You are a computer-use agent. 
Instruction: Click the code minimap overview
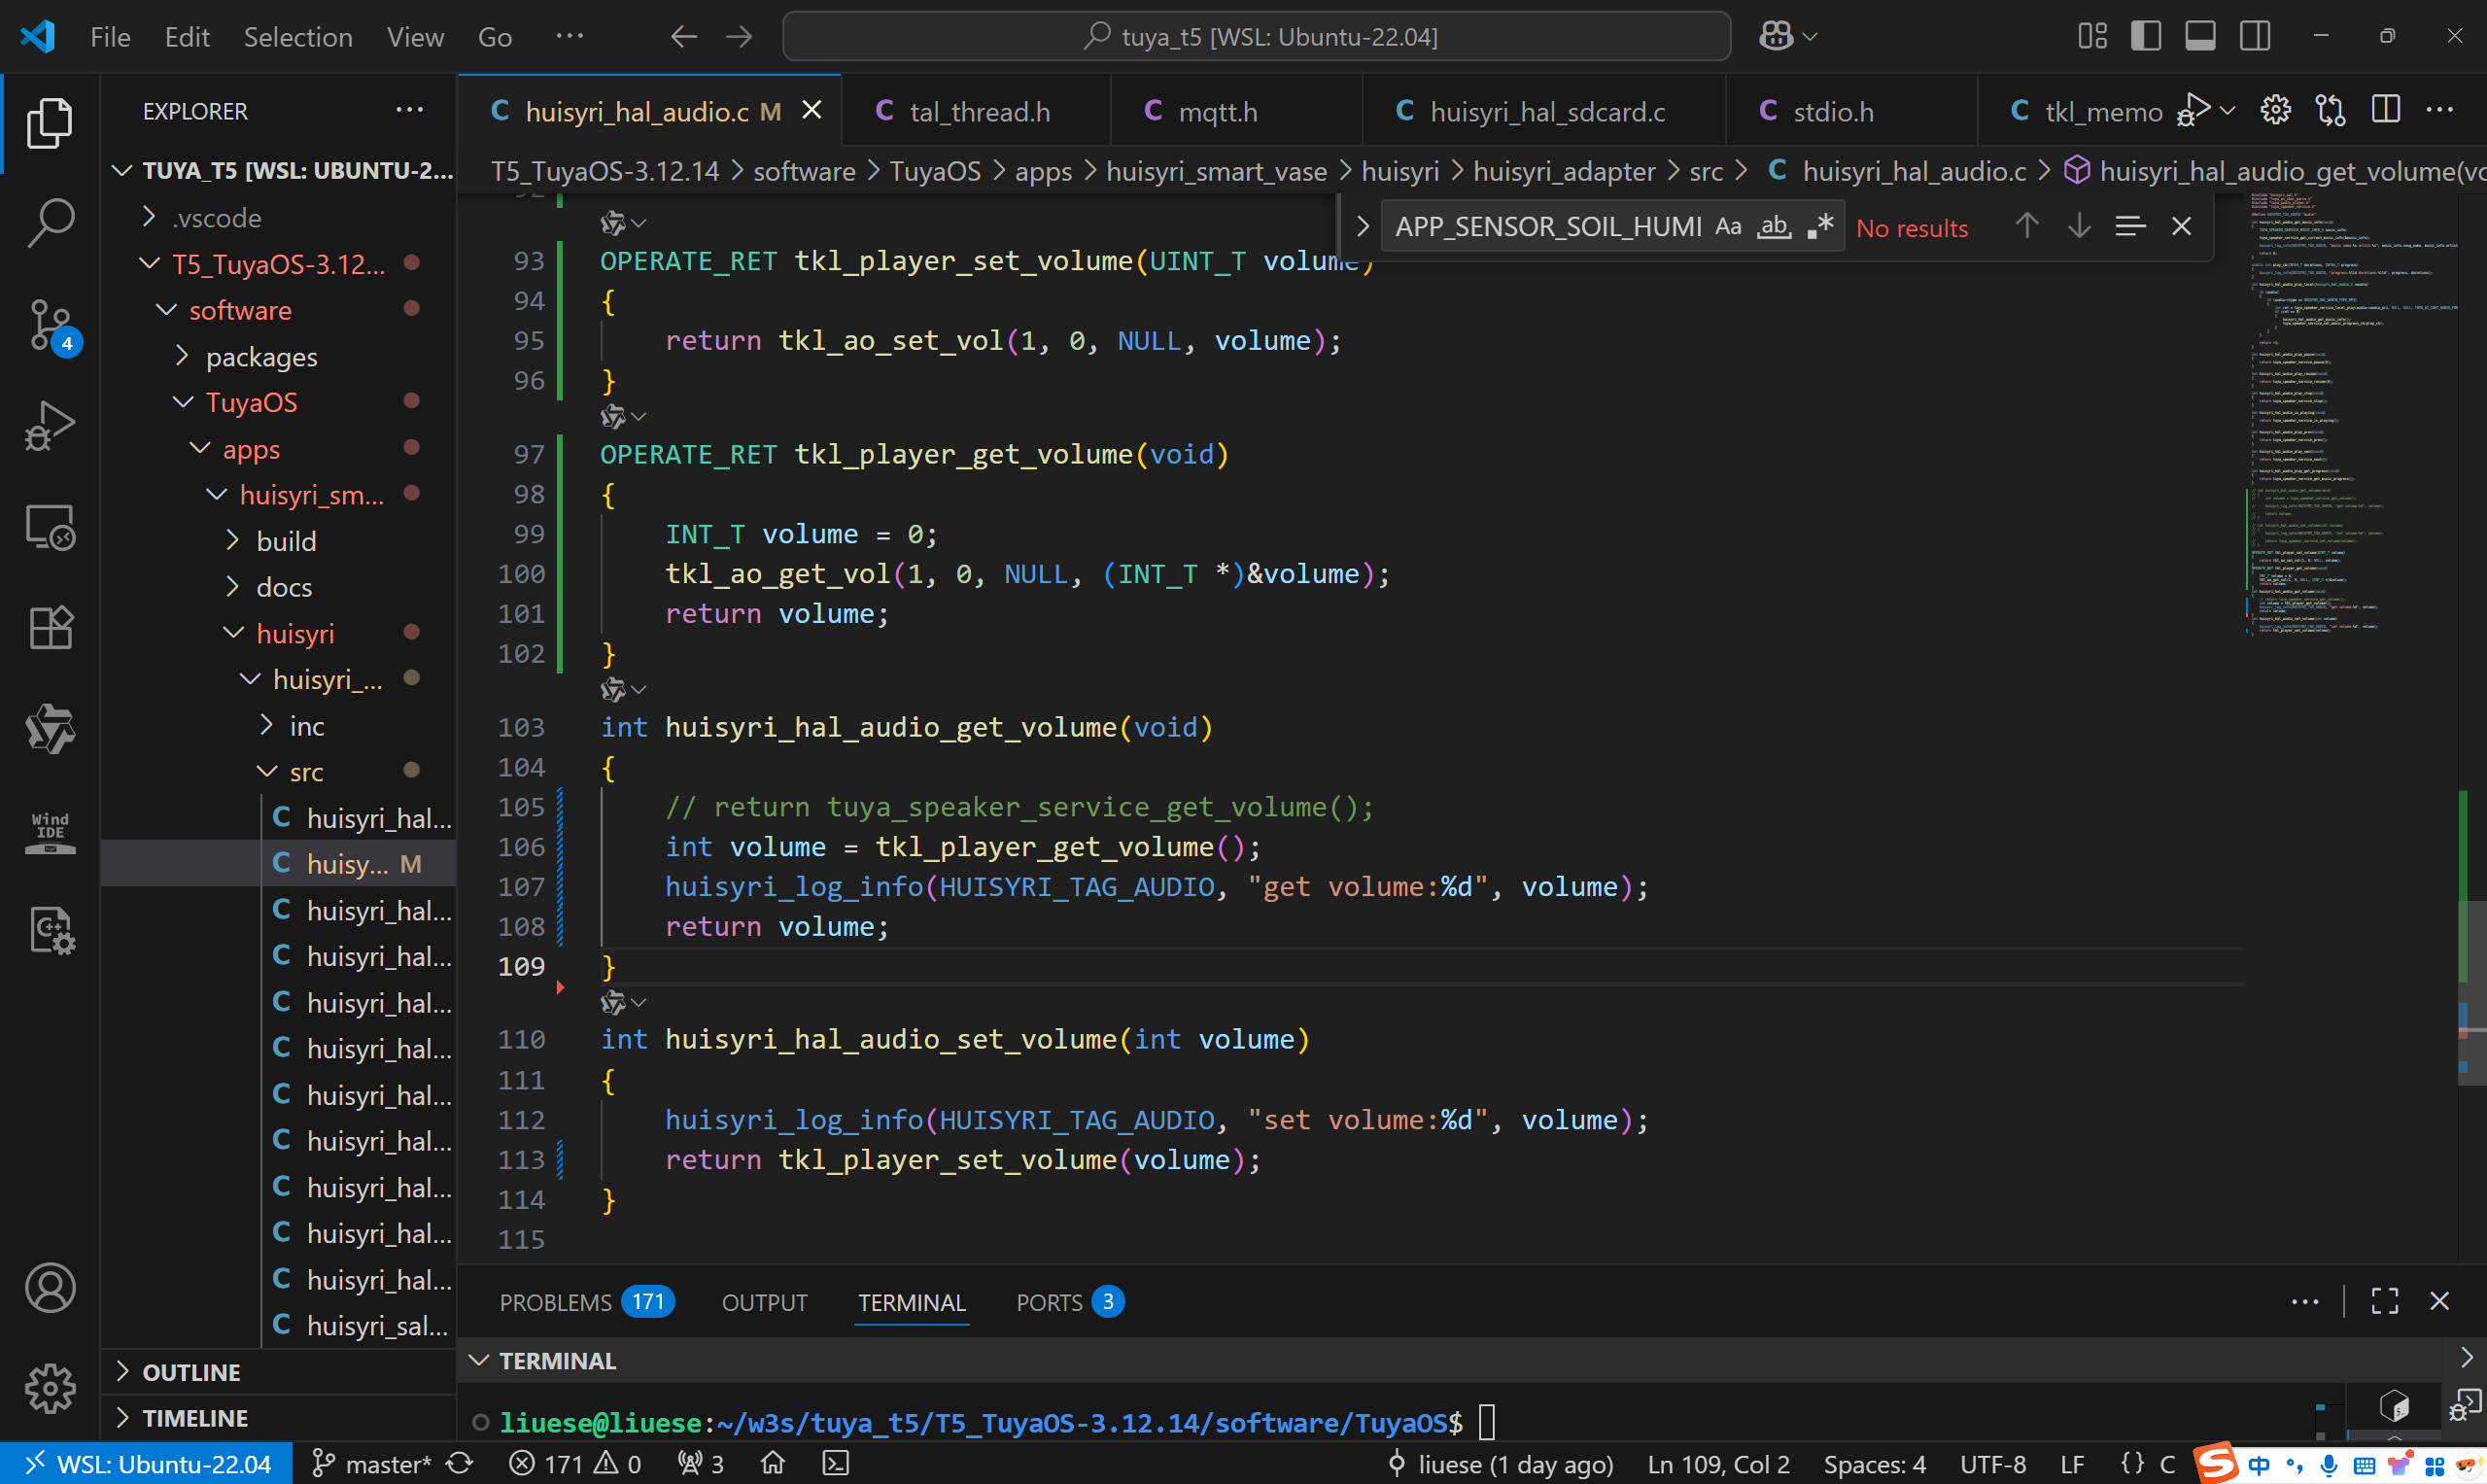pyautogui.click(x=2354, y=420)
